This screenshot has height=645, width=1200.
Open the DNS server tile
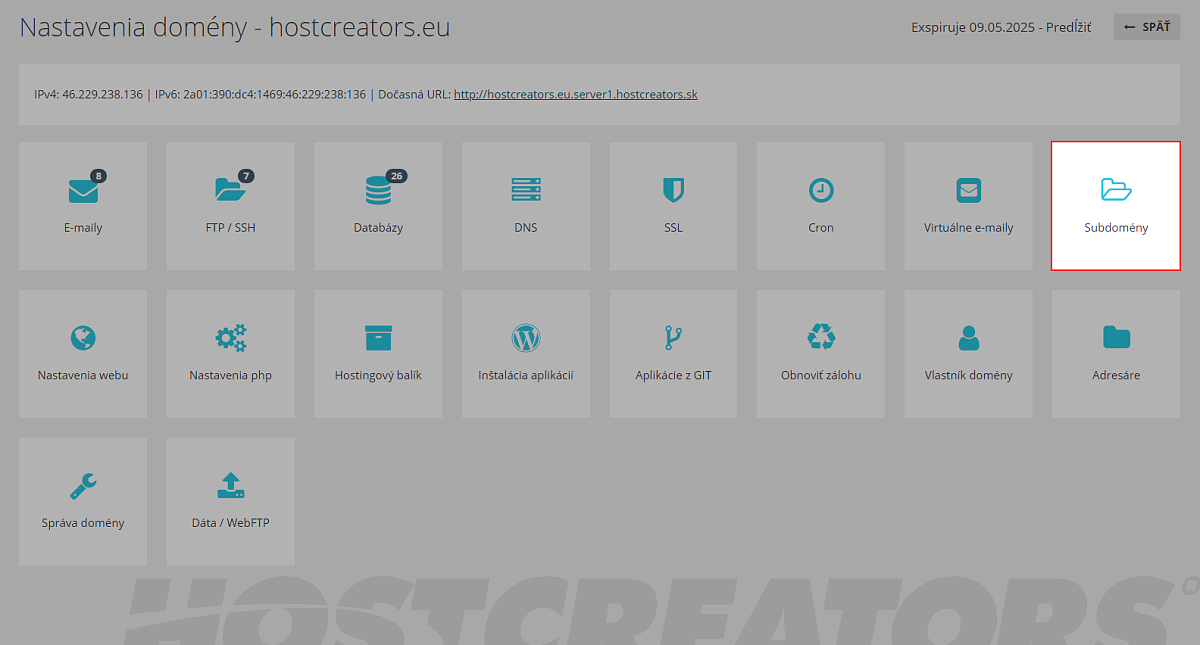coord(526,206)
